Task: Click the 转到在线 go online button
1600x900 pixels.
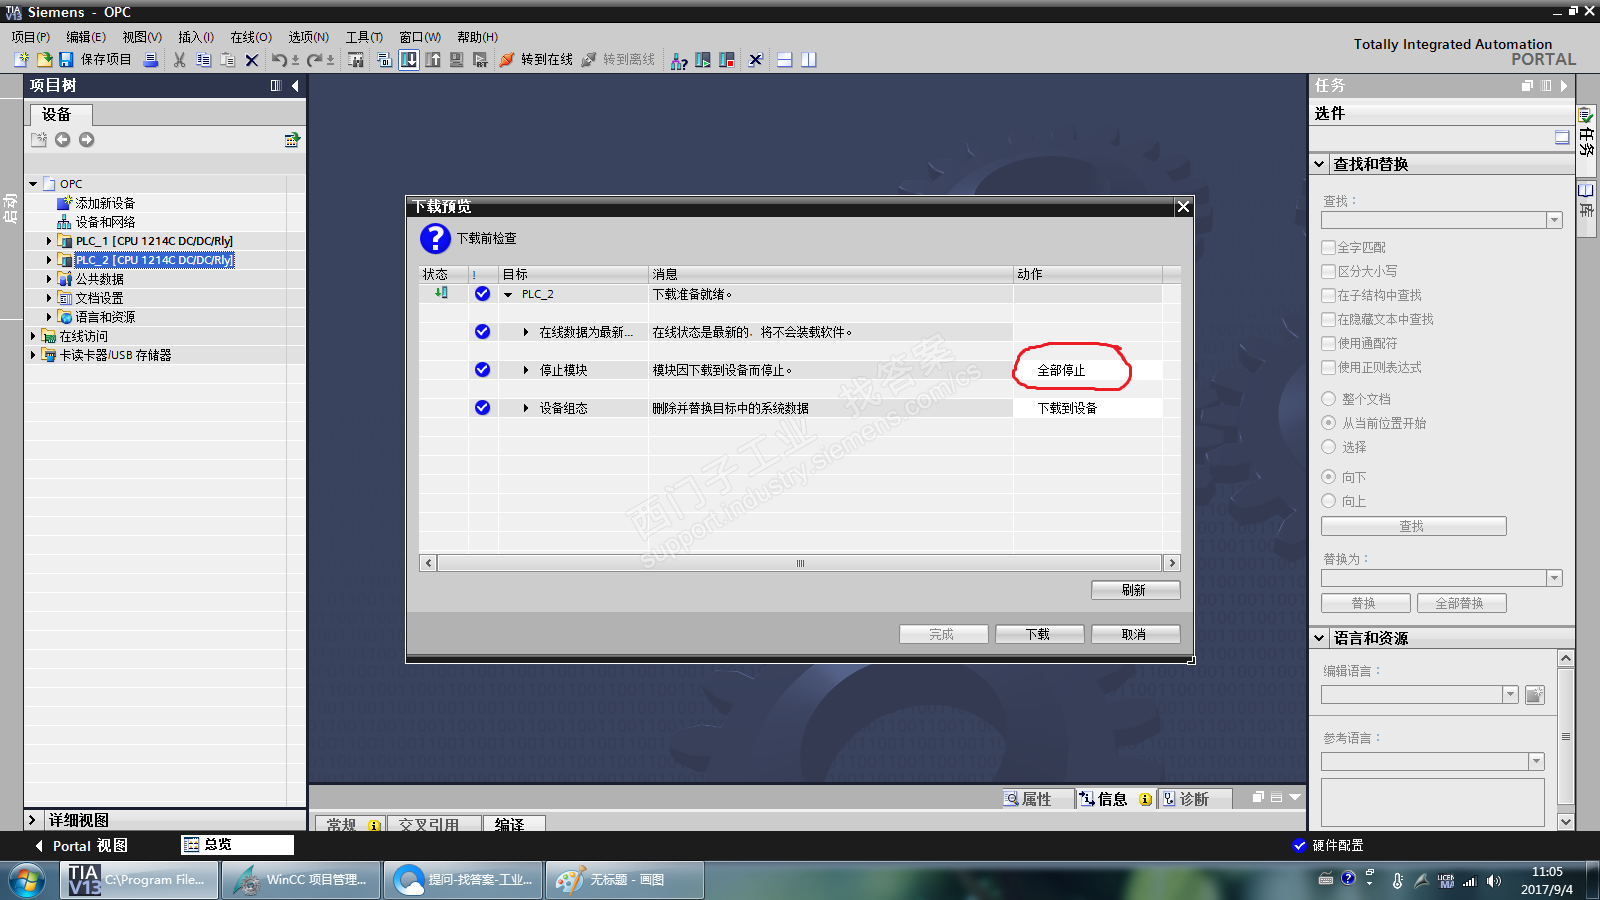Action: 536,60
